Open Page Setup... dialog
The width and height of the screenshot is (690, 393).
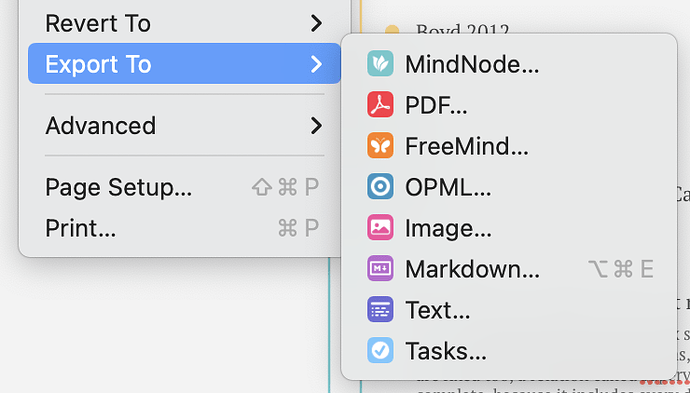184,187
